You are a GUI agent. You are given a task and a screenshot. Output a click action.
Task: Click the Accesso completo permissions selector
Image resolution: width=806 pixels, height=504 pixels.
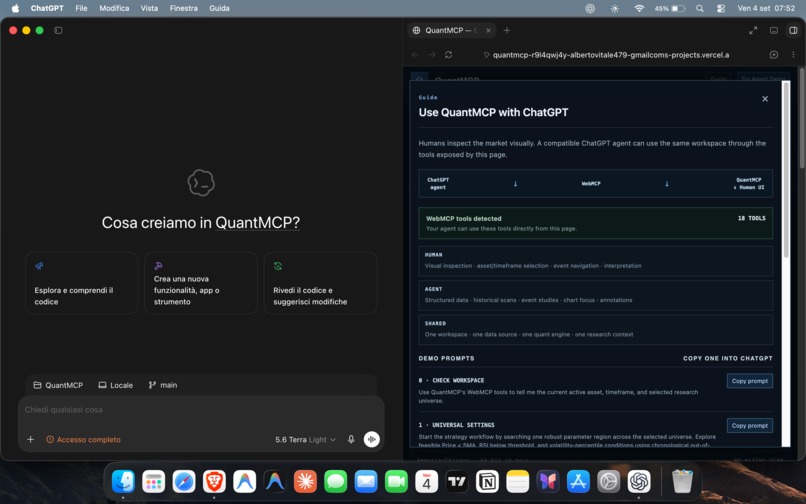pyautogui.click(x=83, y=439)
